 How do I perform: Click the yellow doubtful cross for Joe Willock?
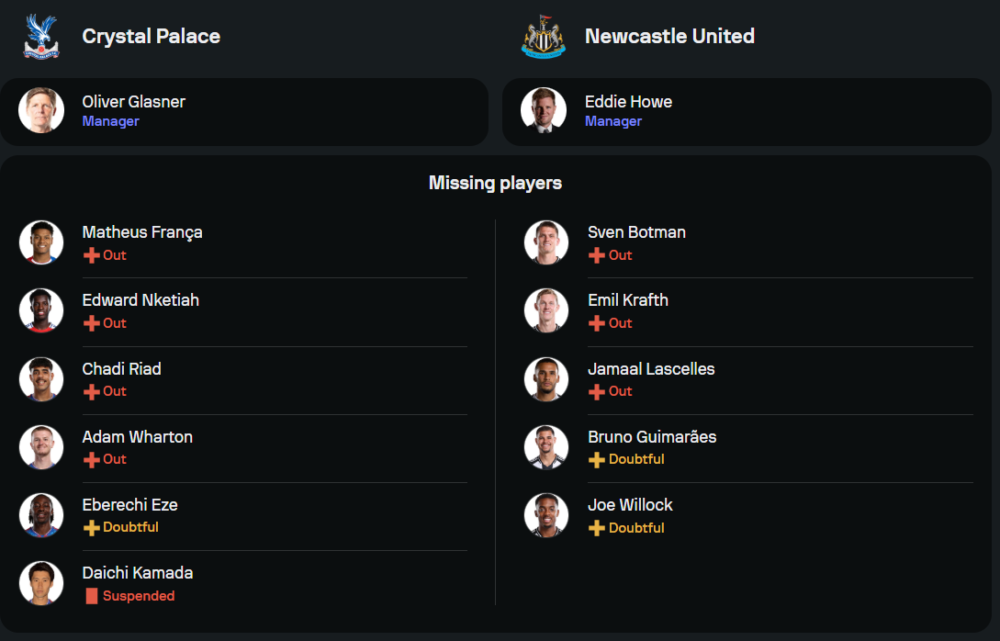(597, 527)
